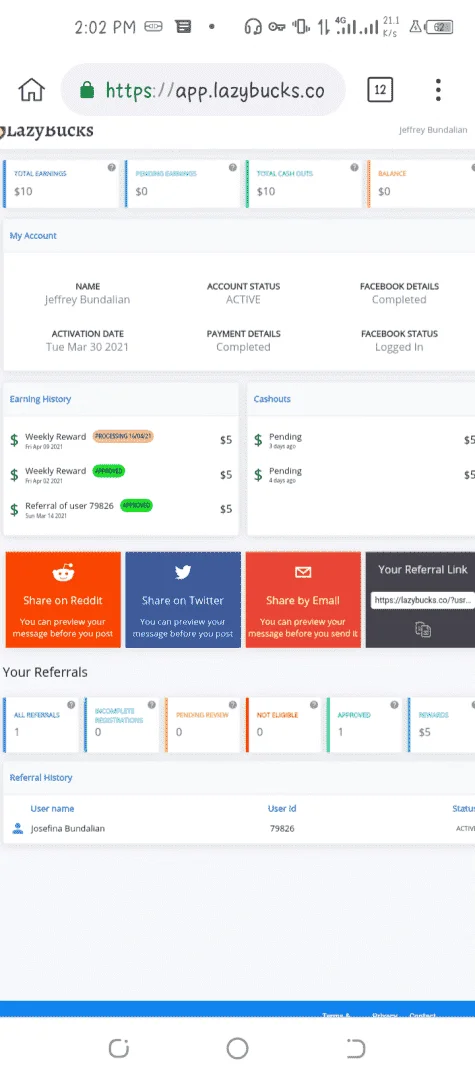Click the Pending Earnings $0 card

[182, 184]
